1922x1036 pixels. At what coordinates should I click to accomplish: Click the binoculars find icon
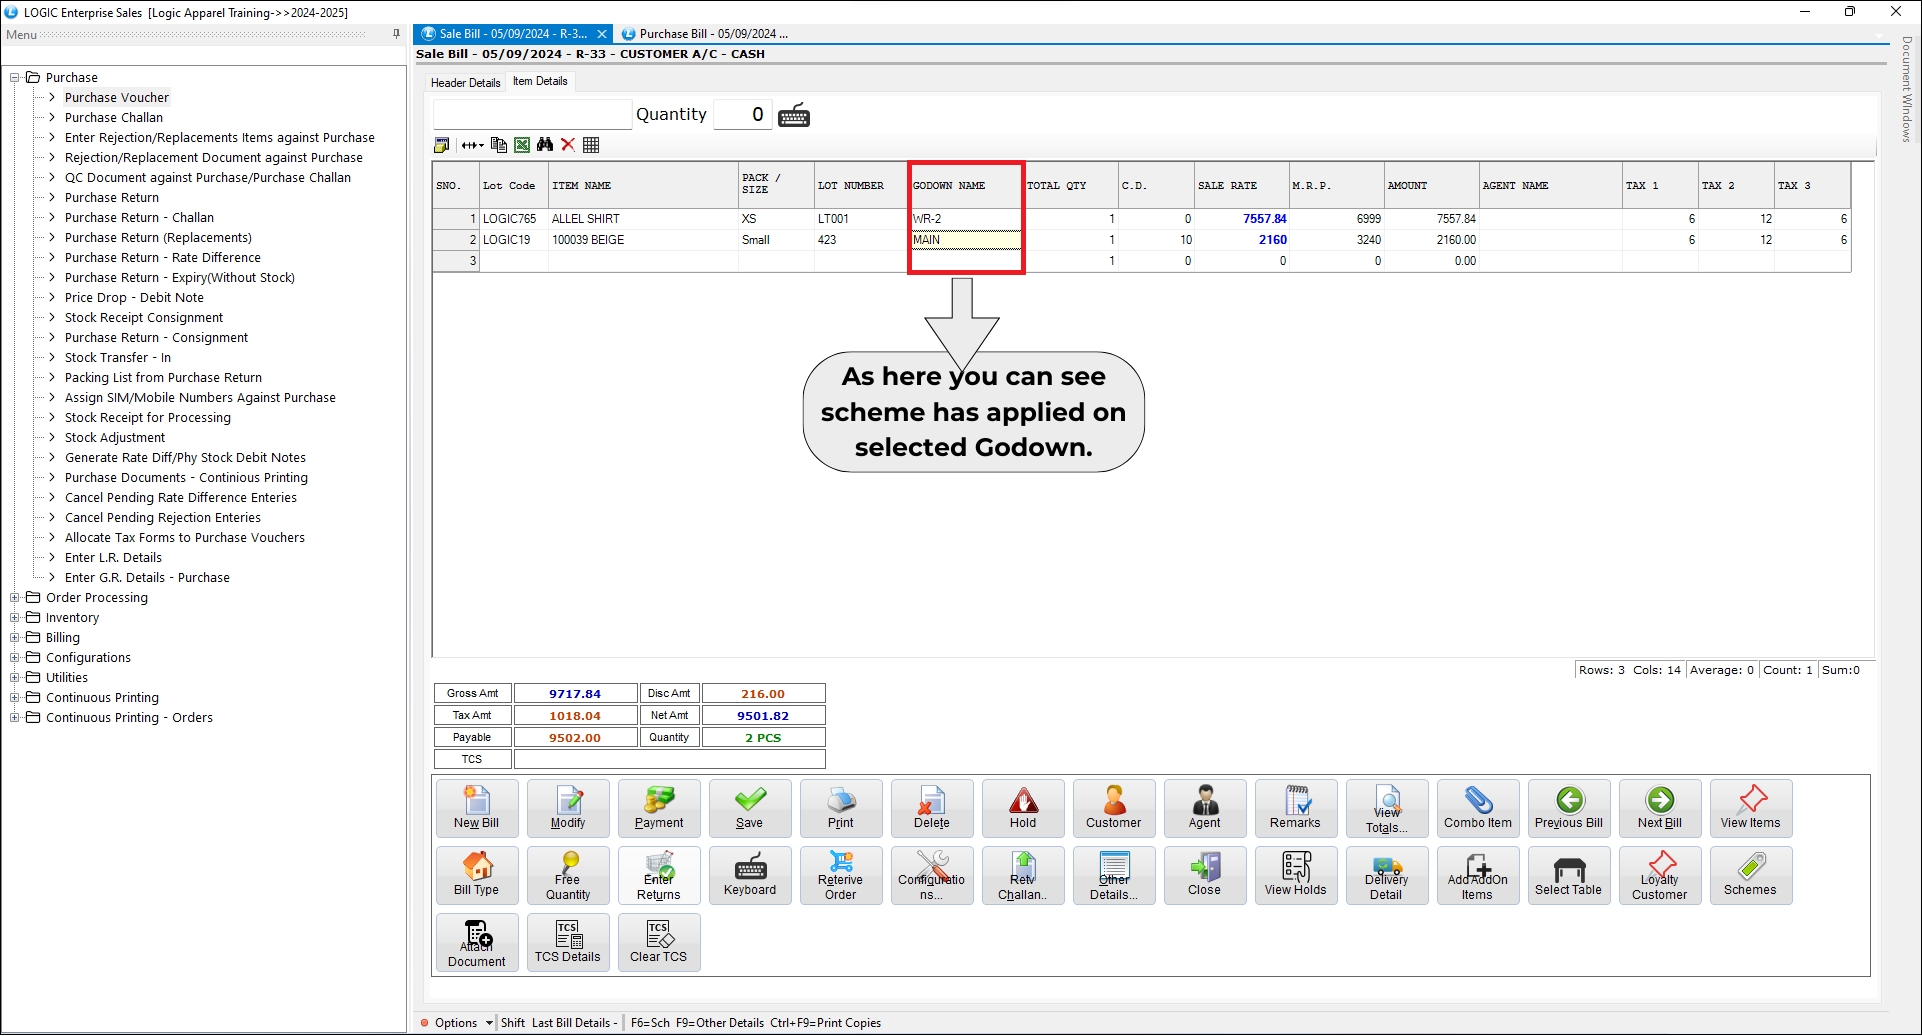pos(545,145)
